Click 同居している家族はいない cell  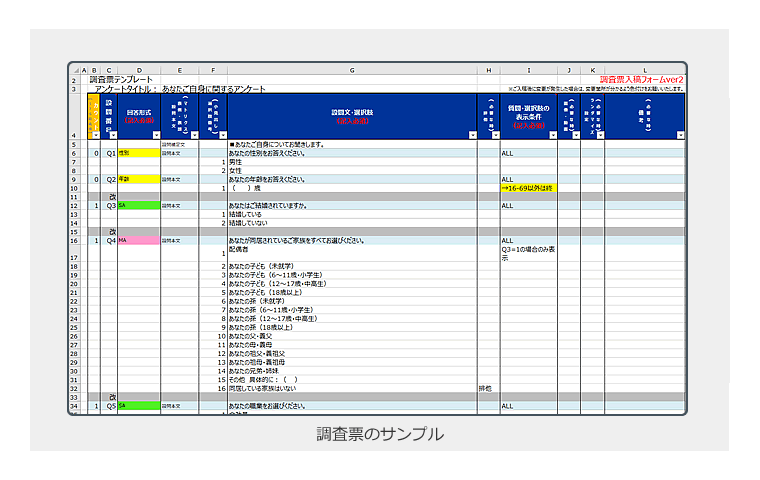tap(352, 388)
